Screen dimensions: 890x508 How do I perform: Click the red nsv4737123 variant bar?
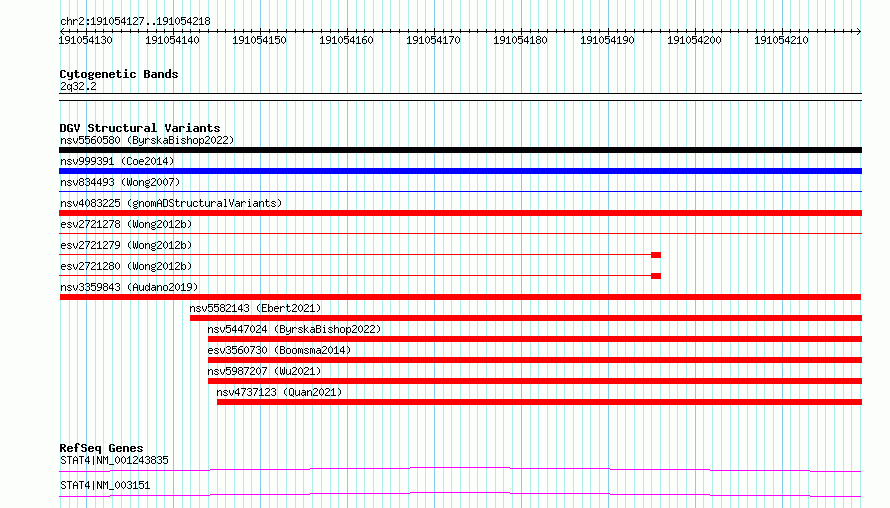point(539,402)
